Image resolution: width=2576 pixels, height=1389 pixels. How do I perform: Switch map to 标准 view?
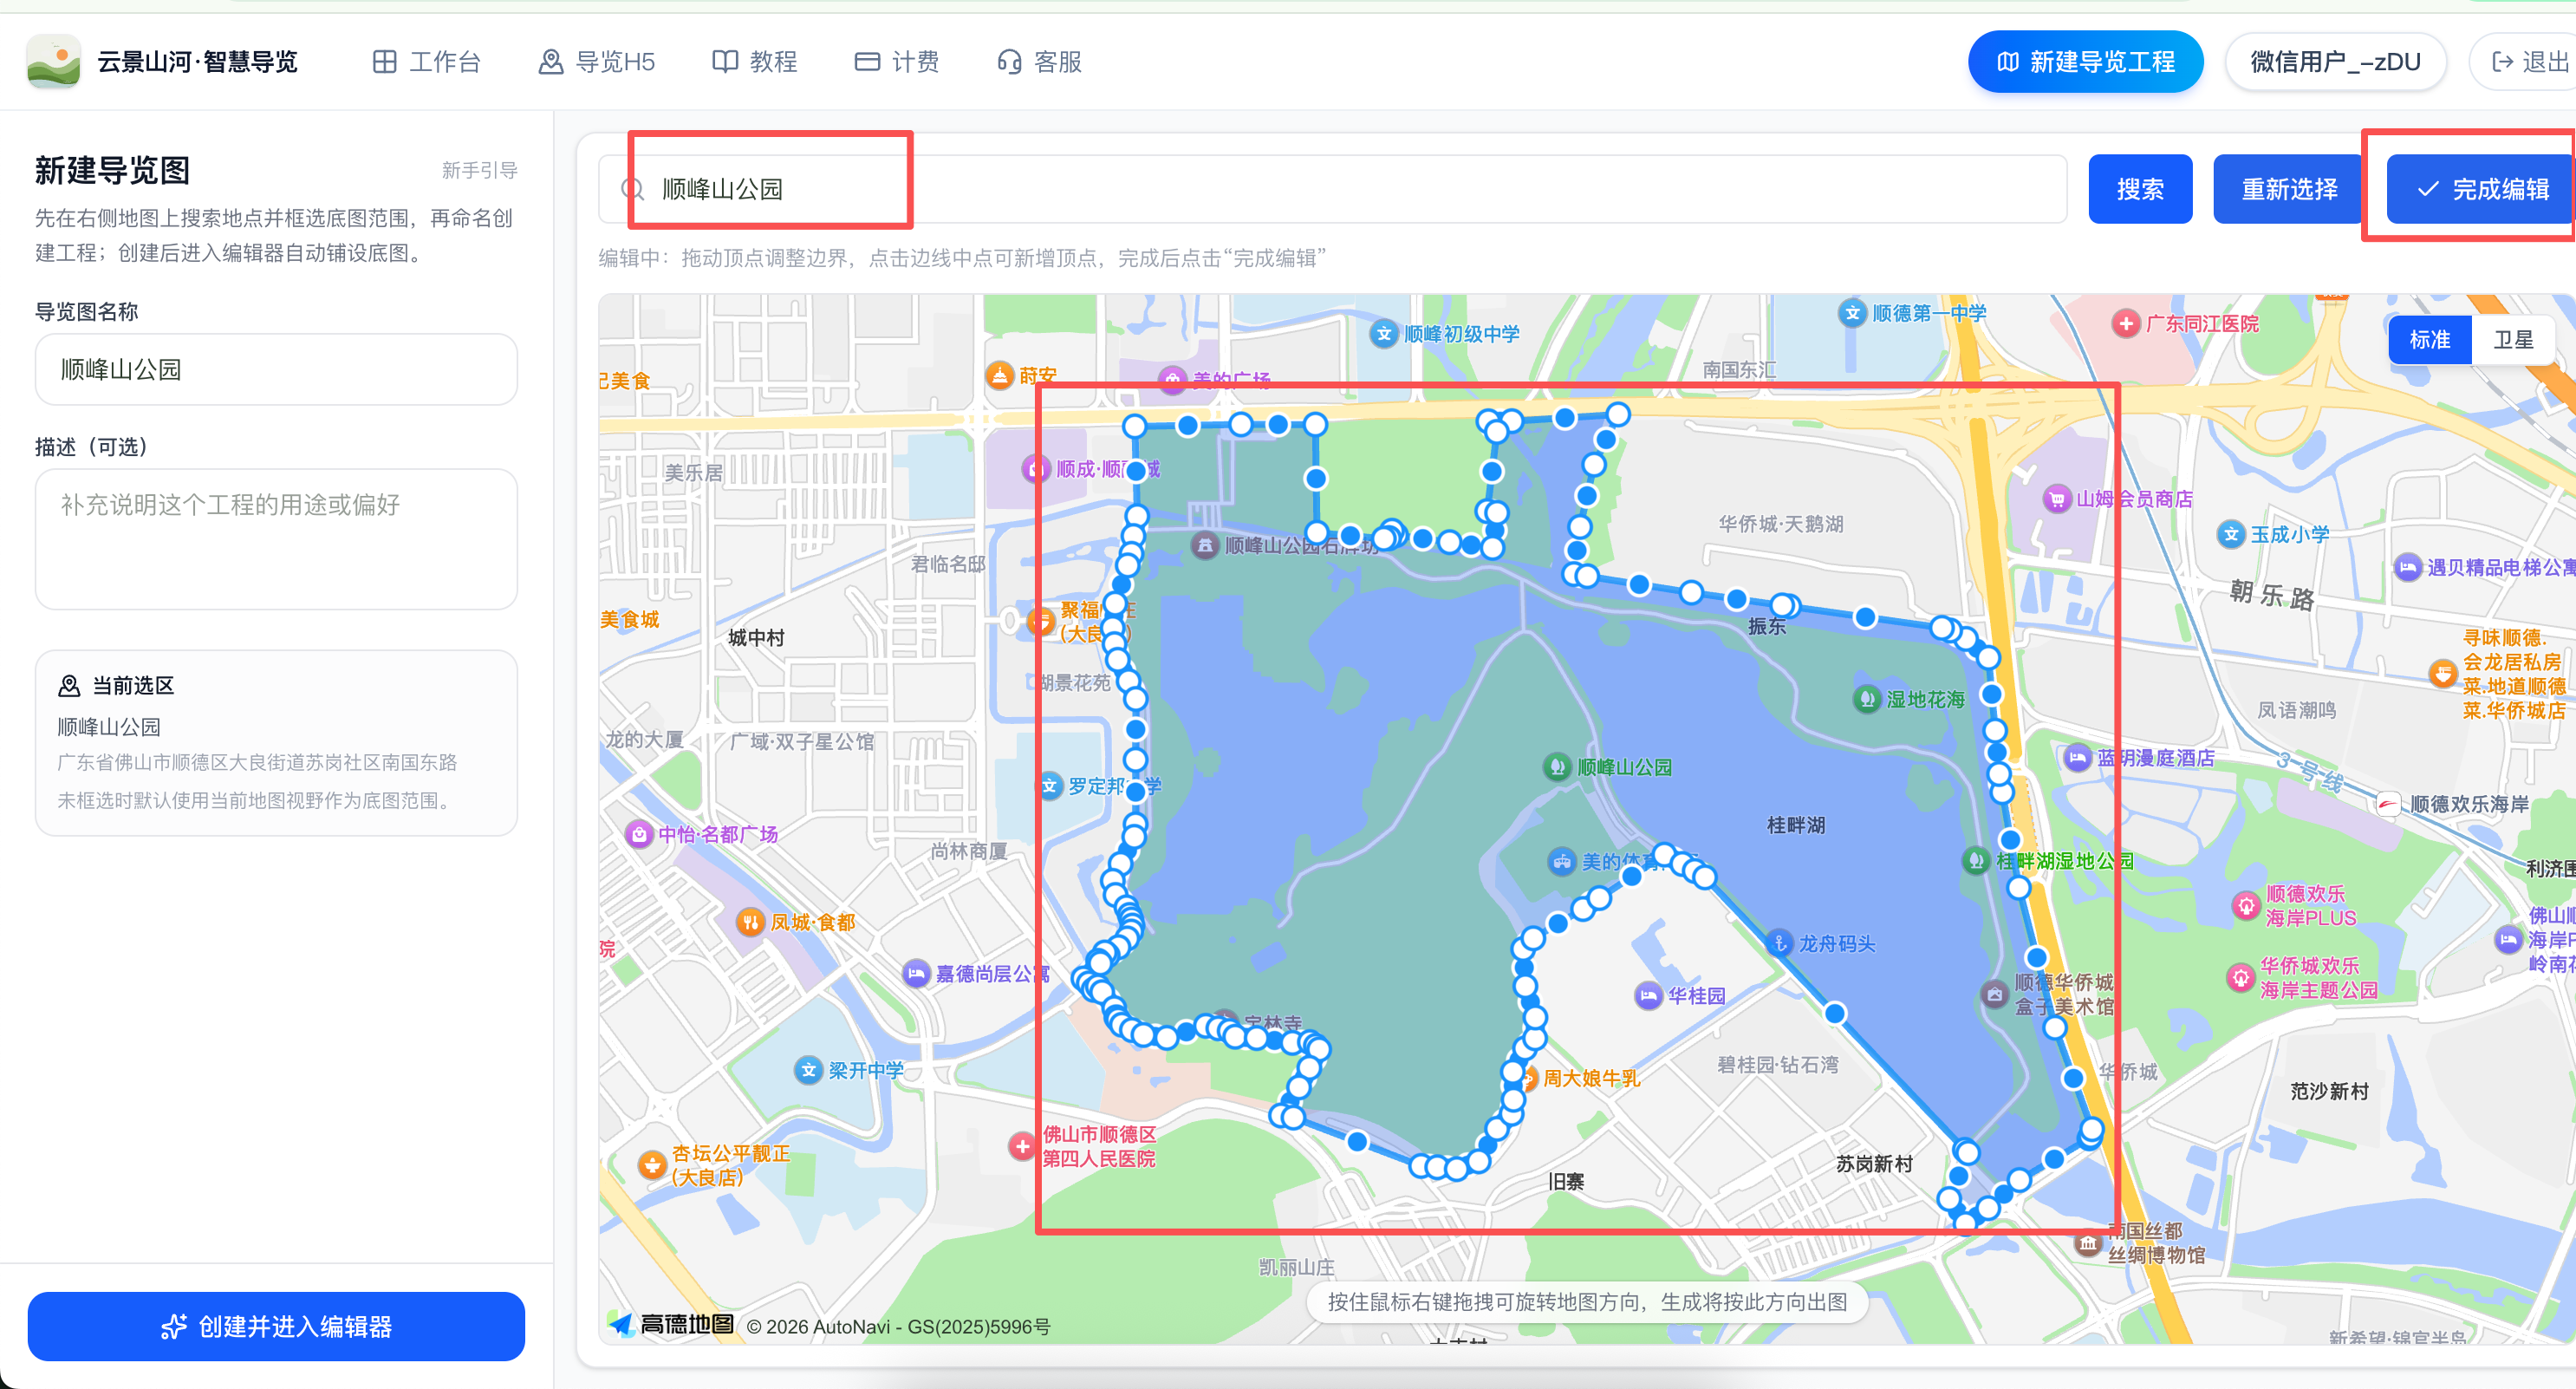(x=2429, y=340)
